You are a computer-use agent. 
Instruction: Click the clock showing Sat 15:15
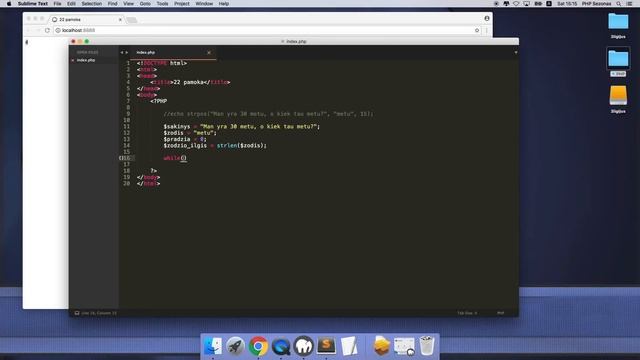(x=567, y=4)
